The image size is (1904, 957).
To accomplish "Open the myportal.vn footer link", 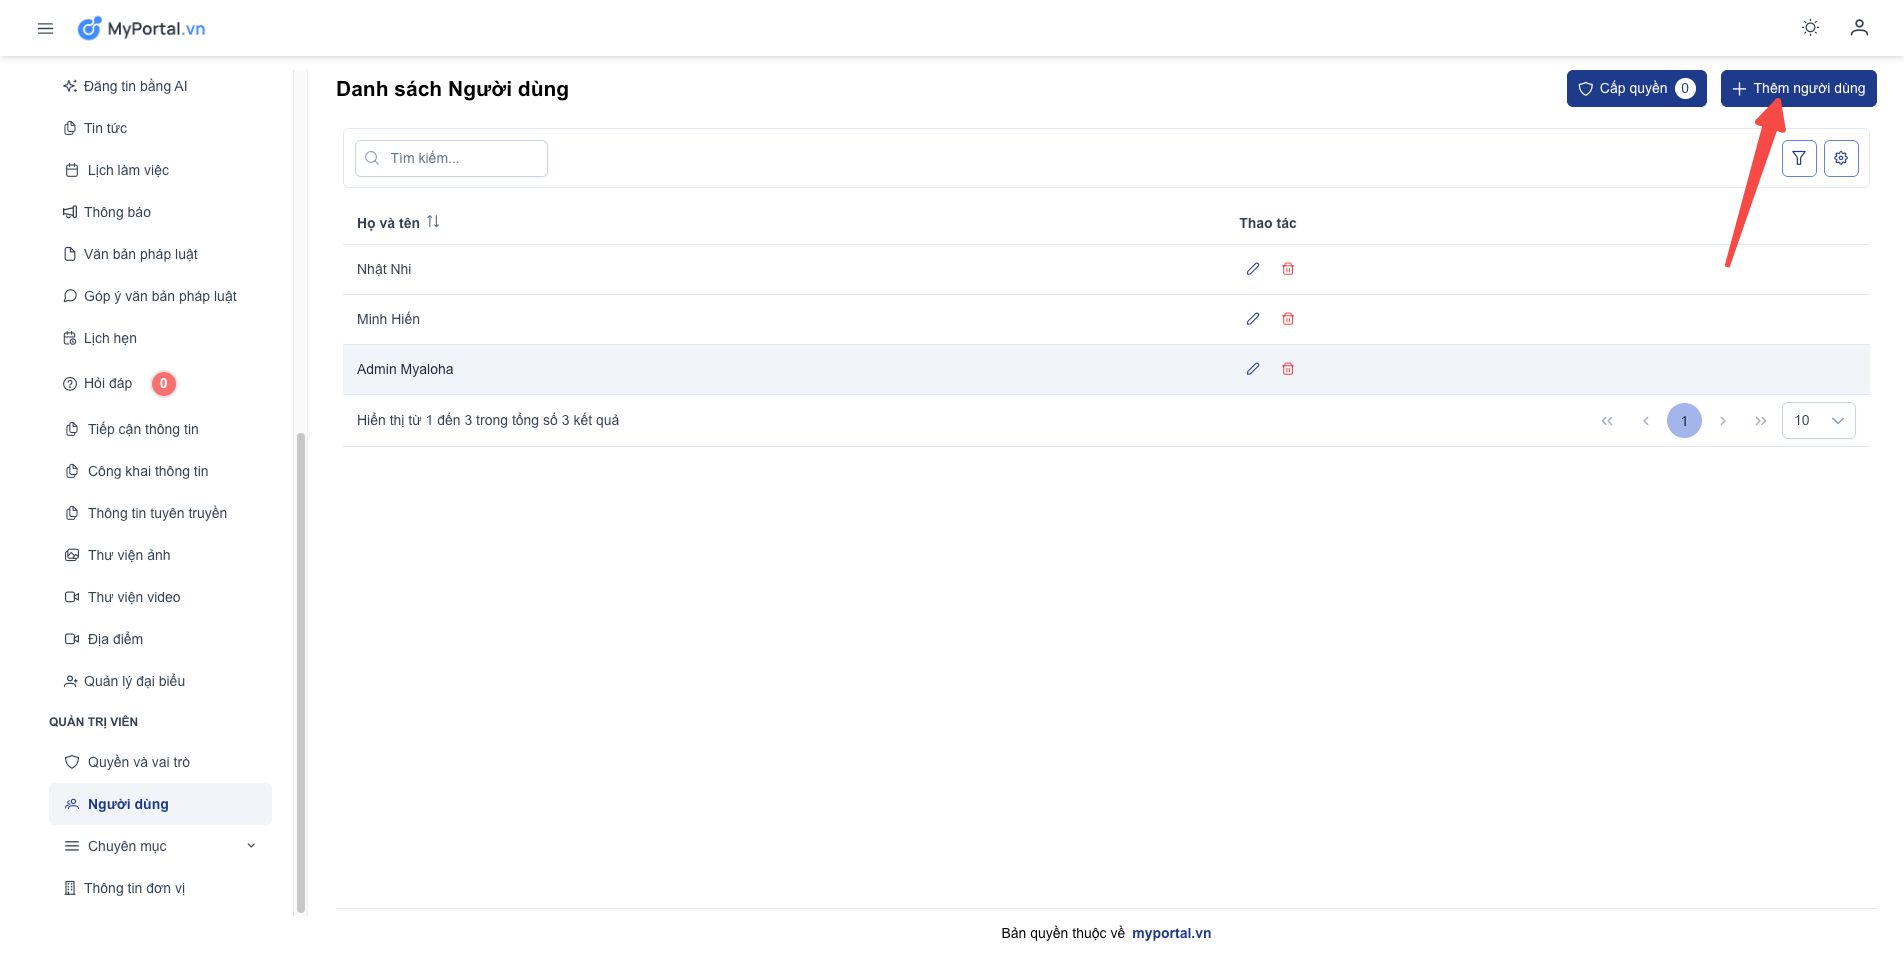I will (1171, 933).
